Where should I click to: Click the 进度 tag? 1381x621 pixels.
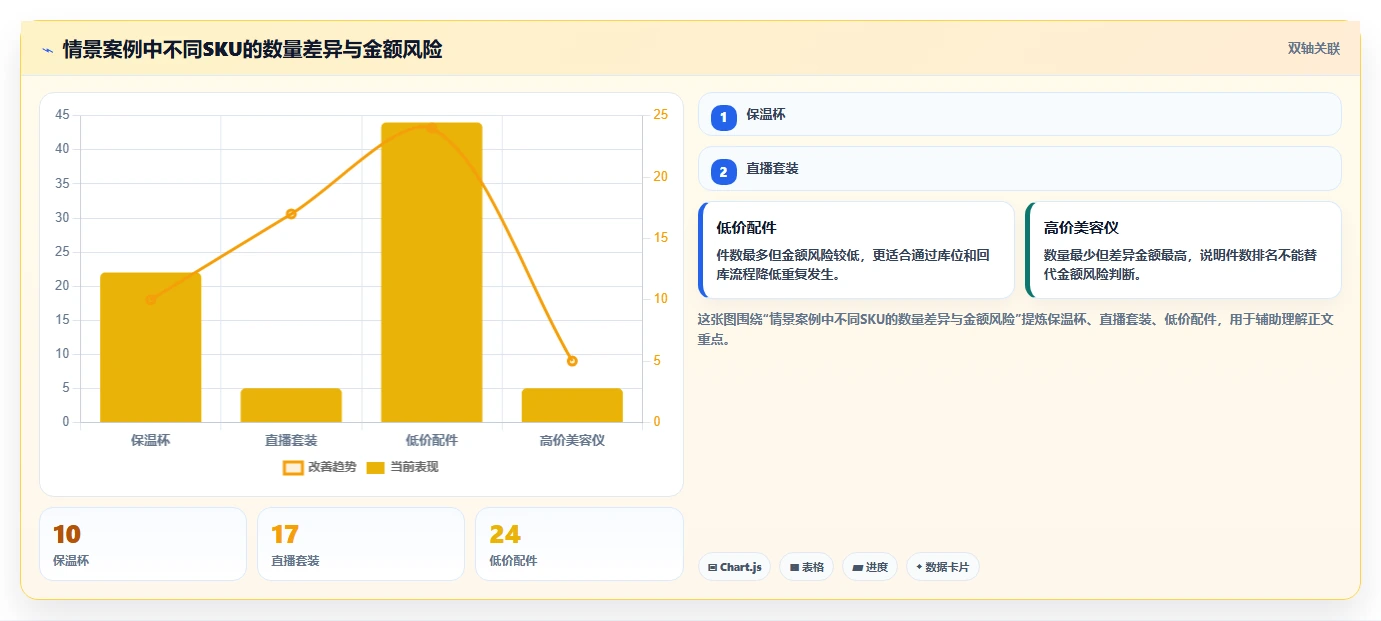coord(870,567)
